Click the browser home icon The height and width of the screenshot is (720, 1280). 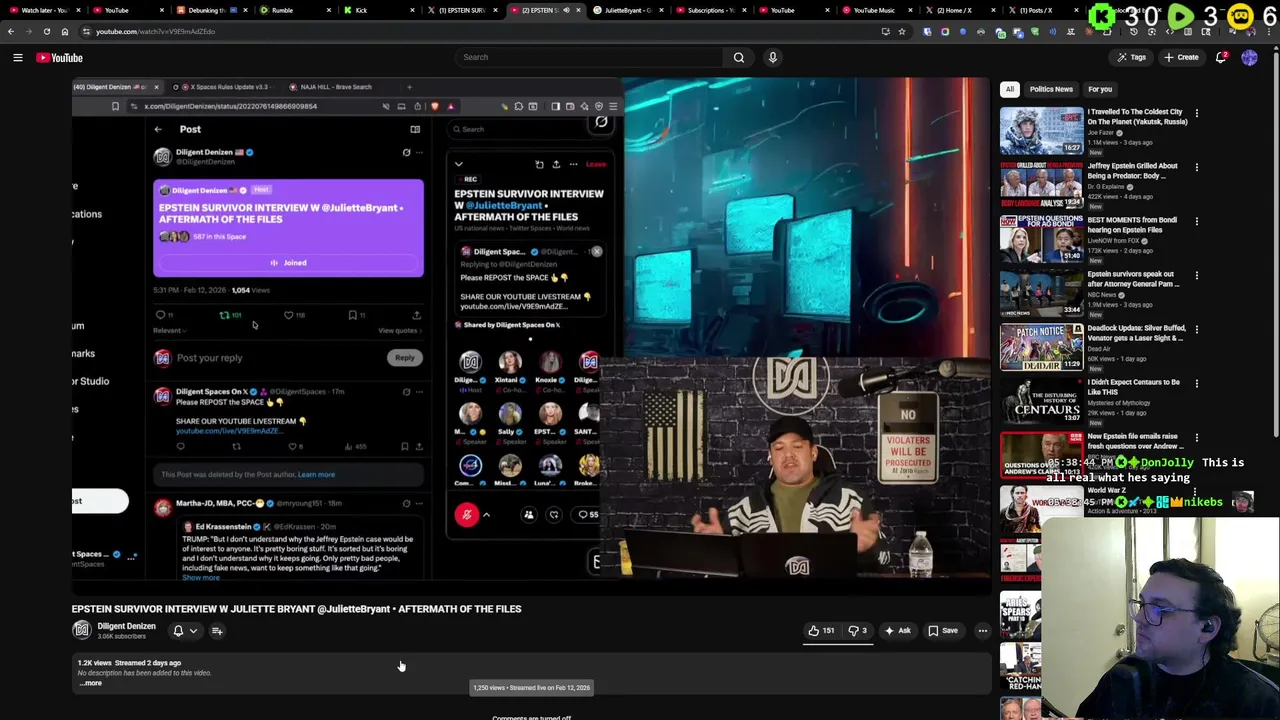point(65,31)
